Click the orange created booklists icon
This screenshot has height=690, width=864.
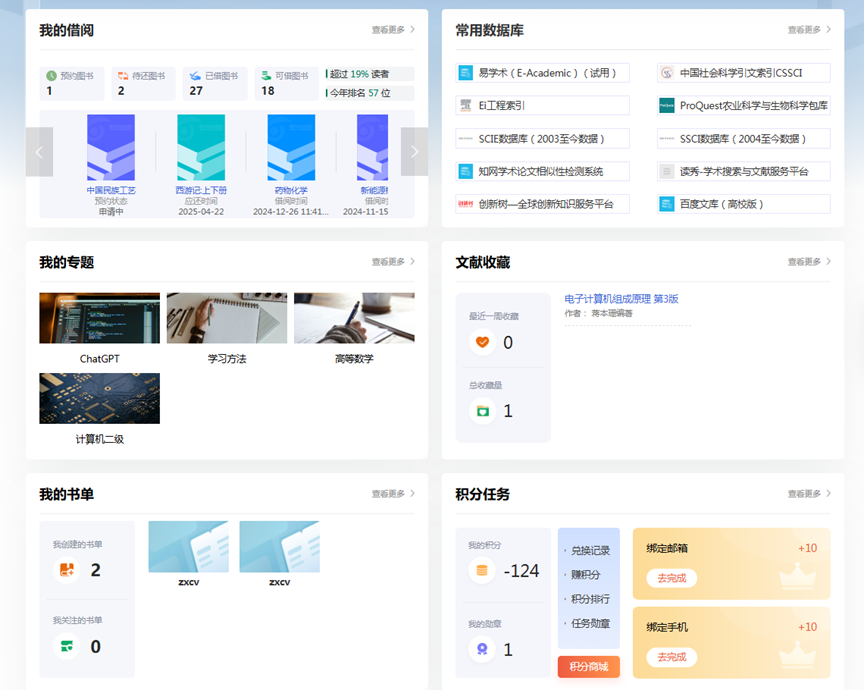(67, 570)
